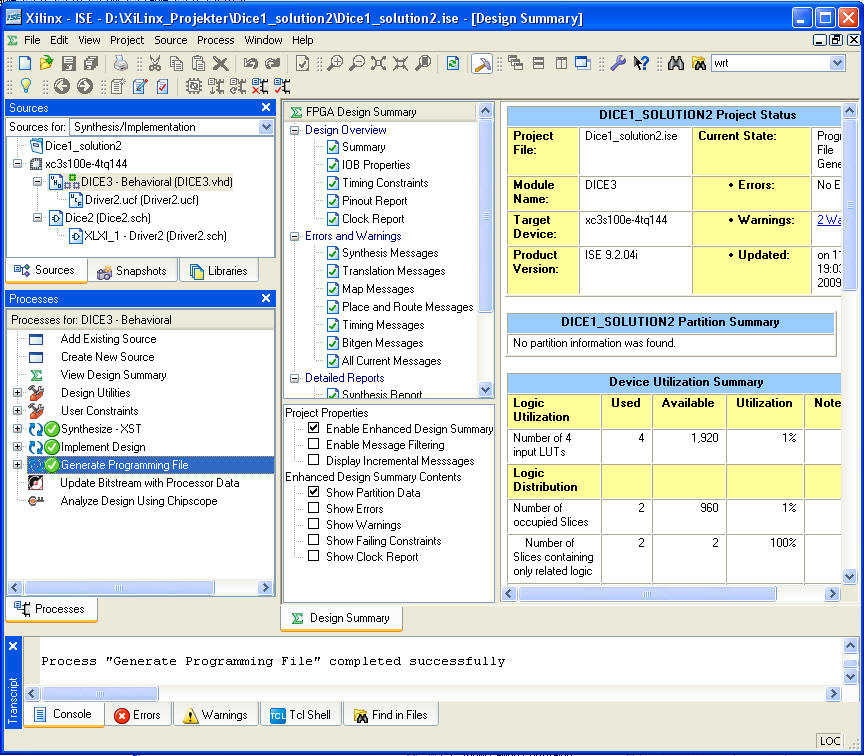Screen dimensions: 864x756
Task: Click the Forward navigation arrow icon
Action: point(84,86)
